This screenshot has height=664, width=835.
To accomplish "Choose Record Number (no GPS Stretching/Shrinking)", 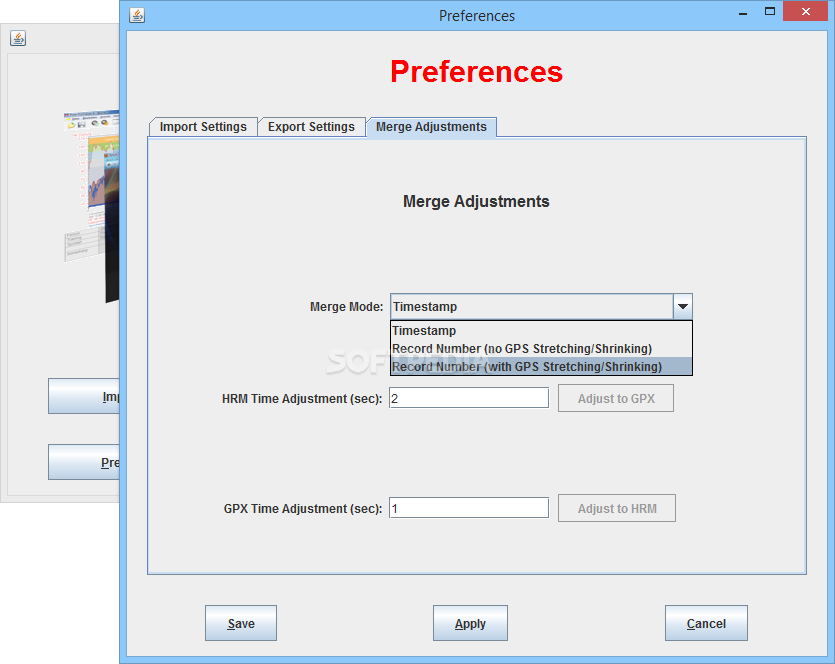I will click(541, 349).
